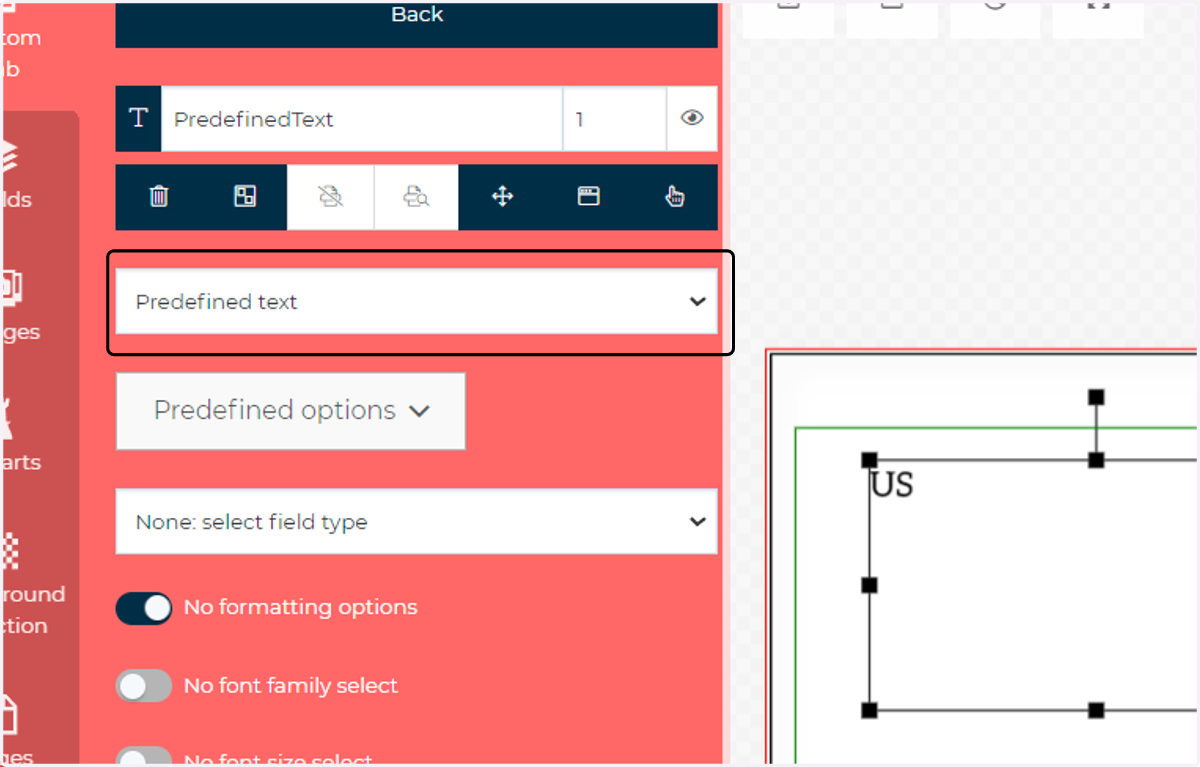Open None: select field type dropdown
Viewport: 1200px width, 767px height.
[416, 521]
